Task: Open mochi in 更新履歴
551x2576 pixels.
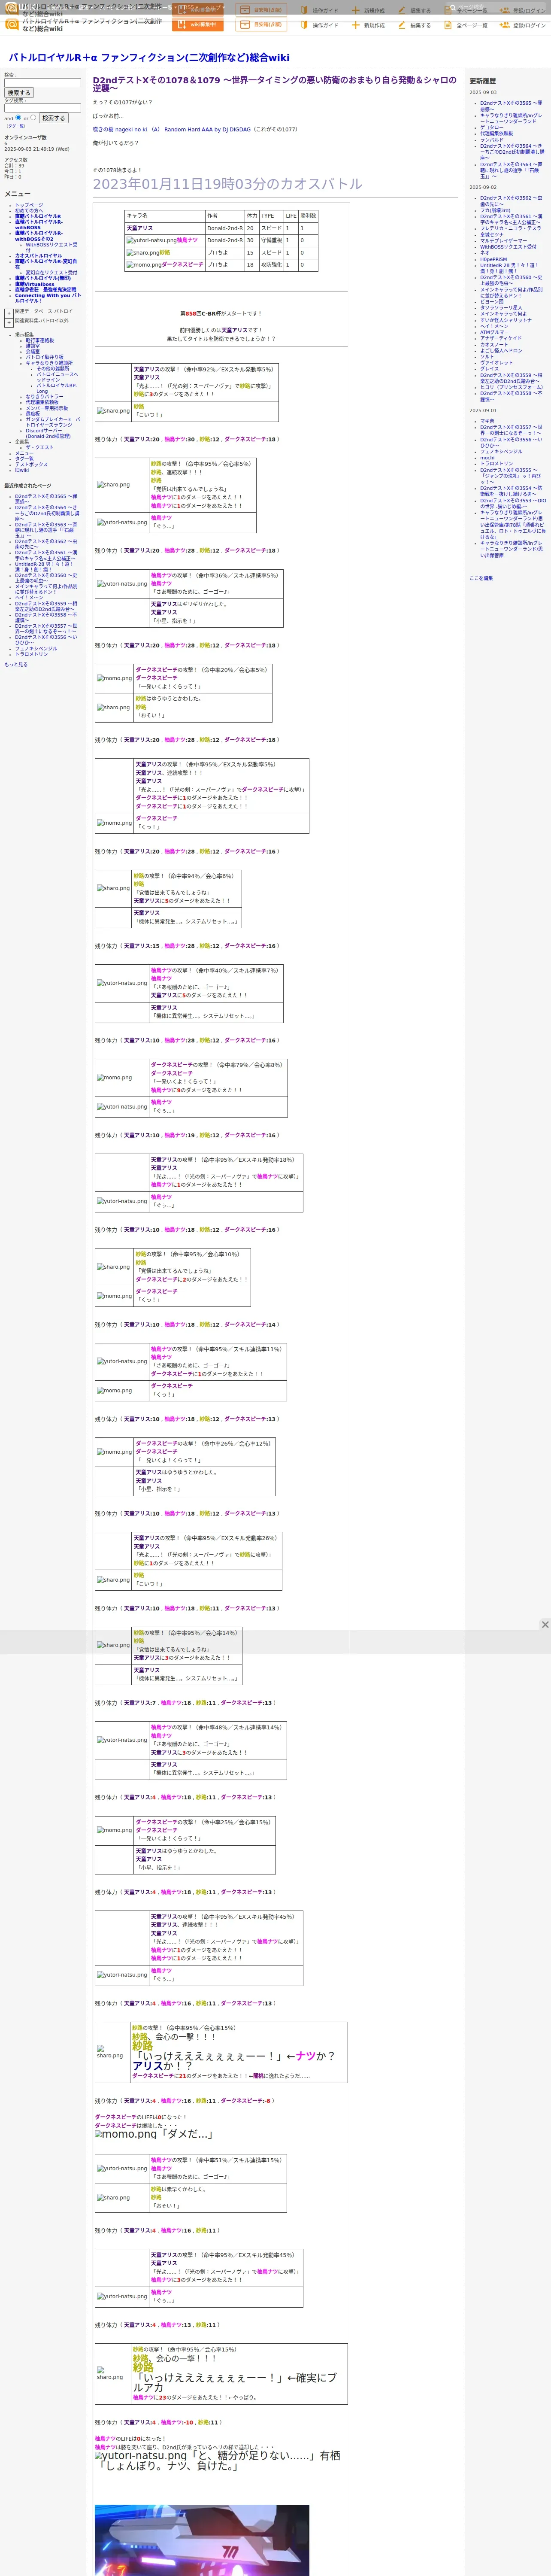Action: point(487,458)
